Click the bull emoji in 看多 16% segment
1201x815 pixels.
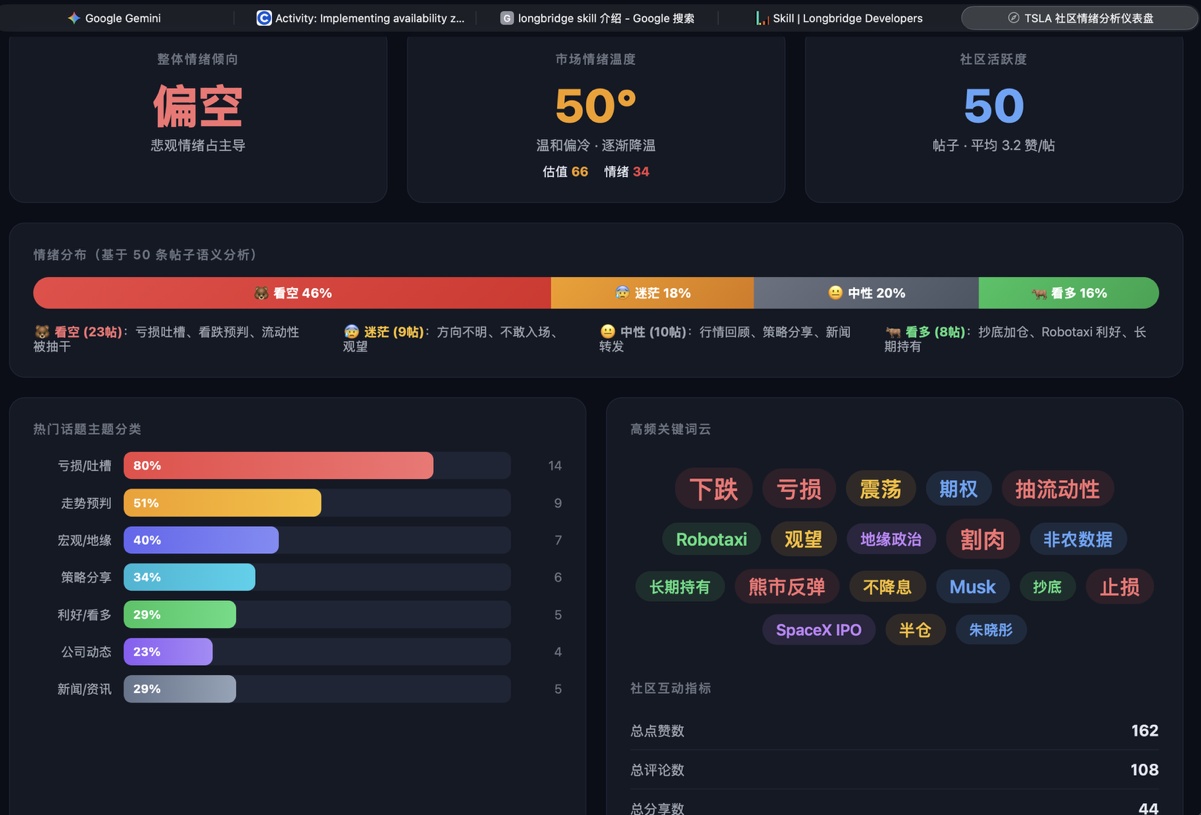1039,293
